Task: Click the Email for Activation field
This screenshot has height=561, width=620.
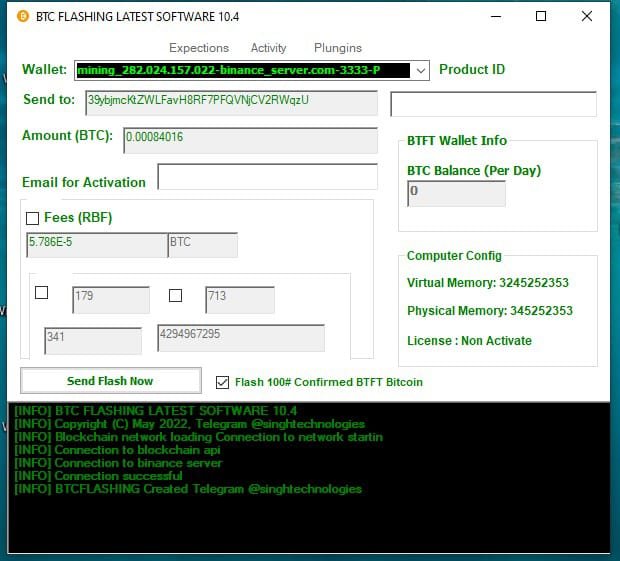Action: [268, 176]
